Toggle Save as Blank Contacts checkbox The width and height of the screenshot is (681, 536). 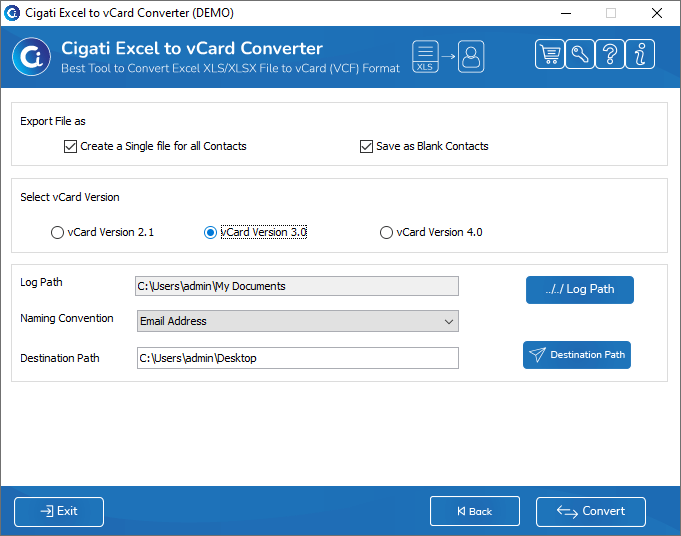pos(366,146)
